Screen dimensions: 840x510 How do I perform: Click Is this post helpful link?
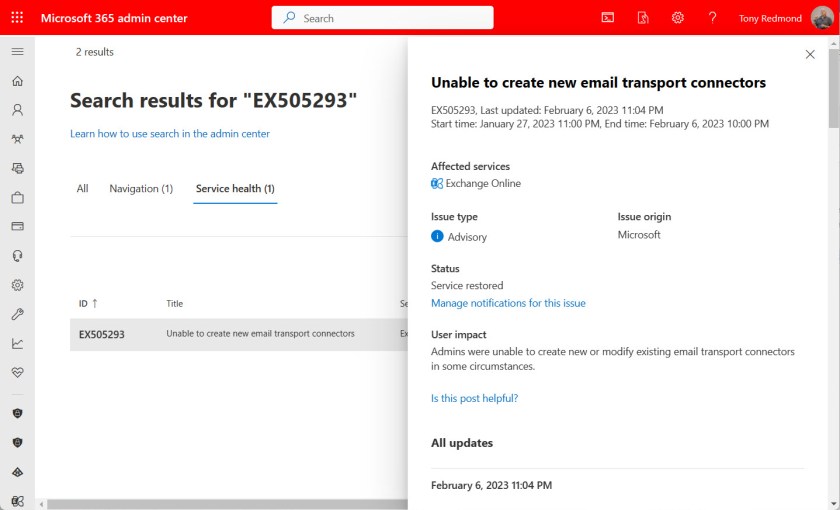point(475,398)
